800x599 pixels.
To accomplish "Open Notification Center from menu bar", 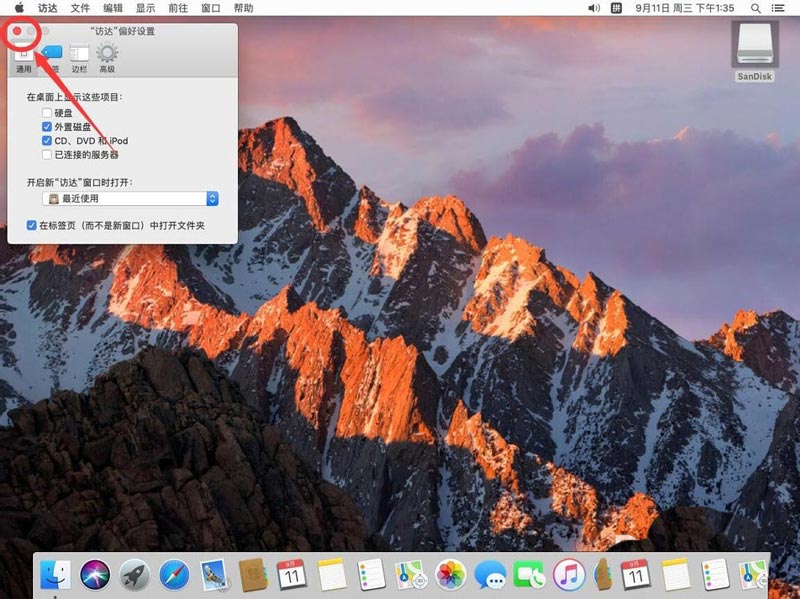I will coord(784,7).
